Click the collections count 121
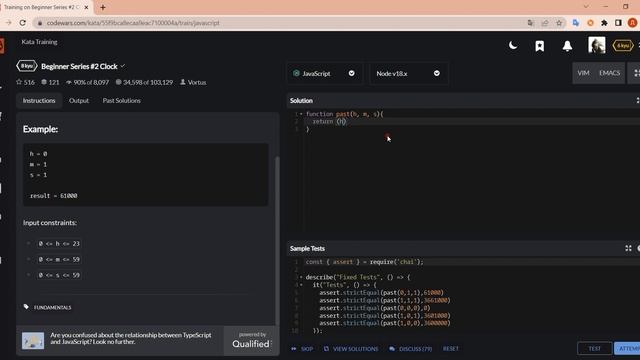Image resolution: width=640 pixels, height=360 pixels. [x=50, y=82]
